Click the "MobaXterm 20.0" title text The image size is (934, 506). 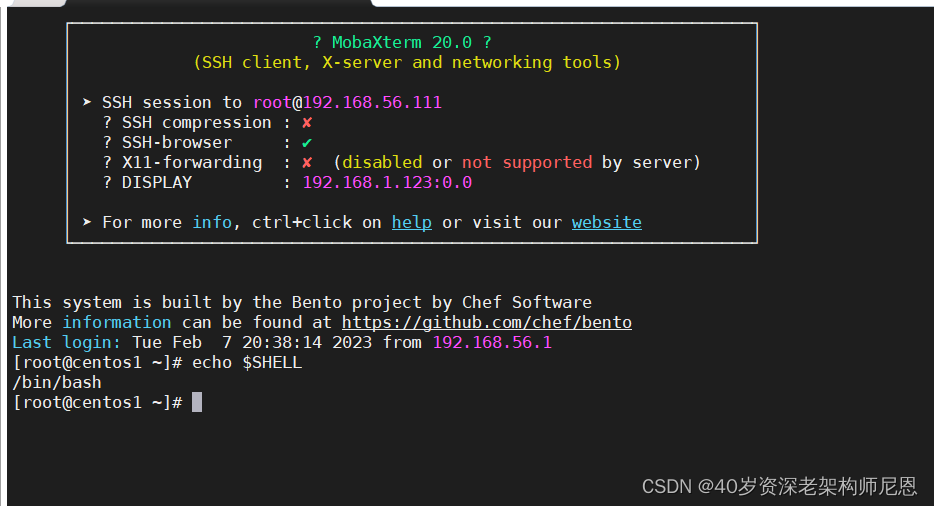[402, 43]
